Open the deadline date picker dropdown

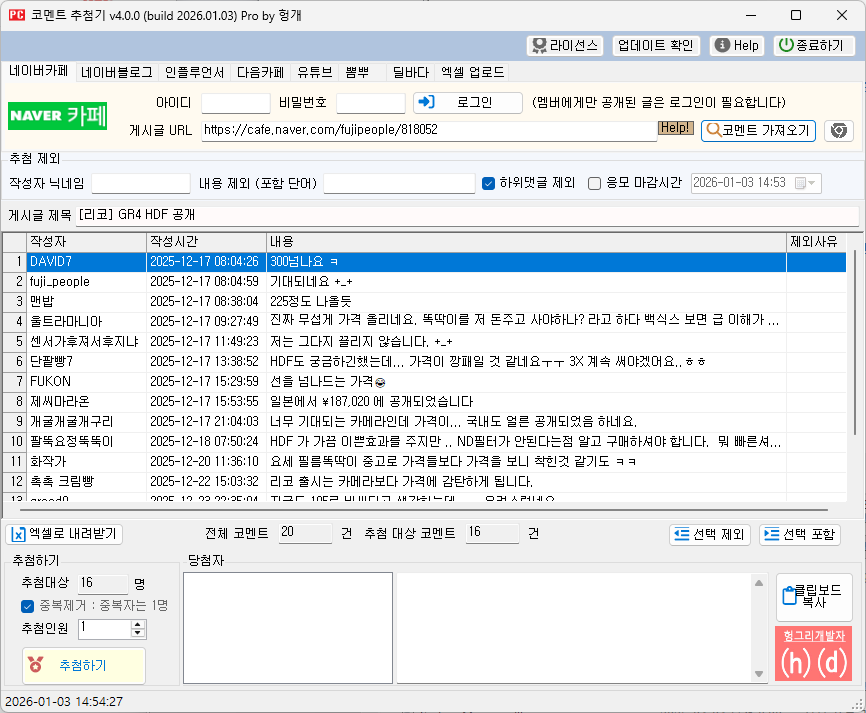[807, 183]
